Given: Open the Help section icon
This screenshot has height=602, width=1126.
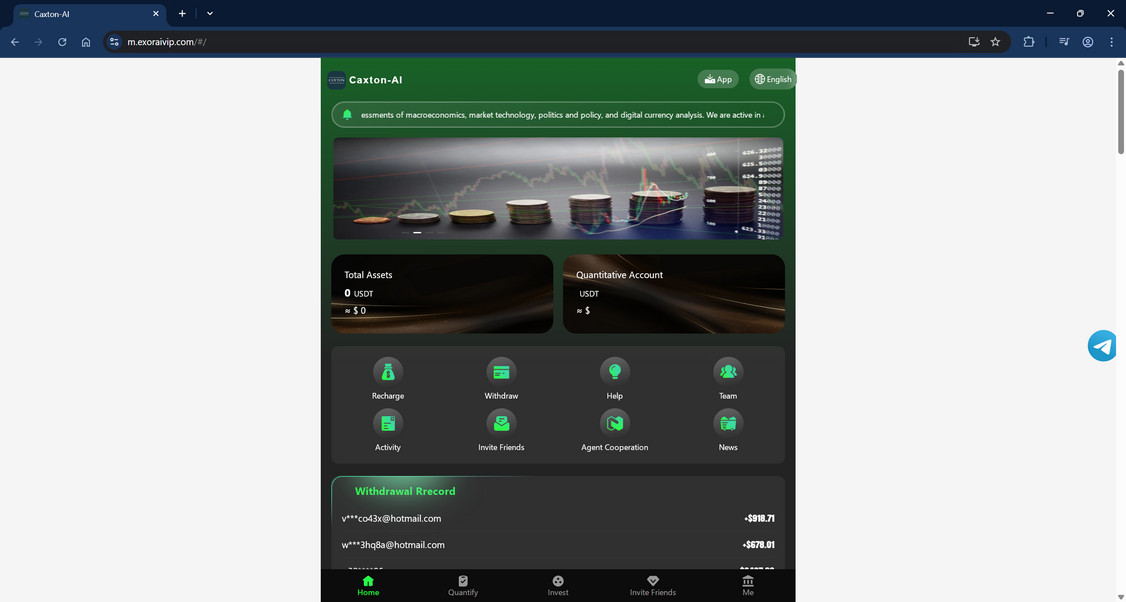Looking at the screenshot, I should coord(614,371).
